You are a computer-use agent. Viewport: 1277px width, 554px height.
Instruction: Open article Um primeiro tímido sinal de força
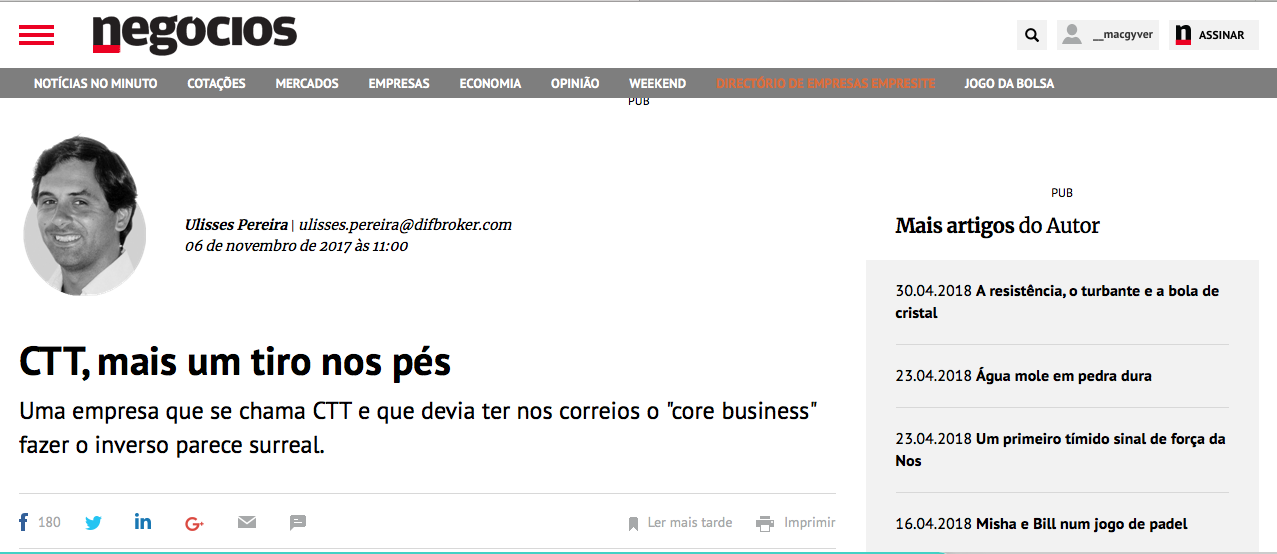(1060, 450)
